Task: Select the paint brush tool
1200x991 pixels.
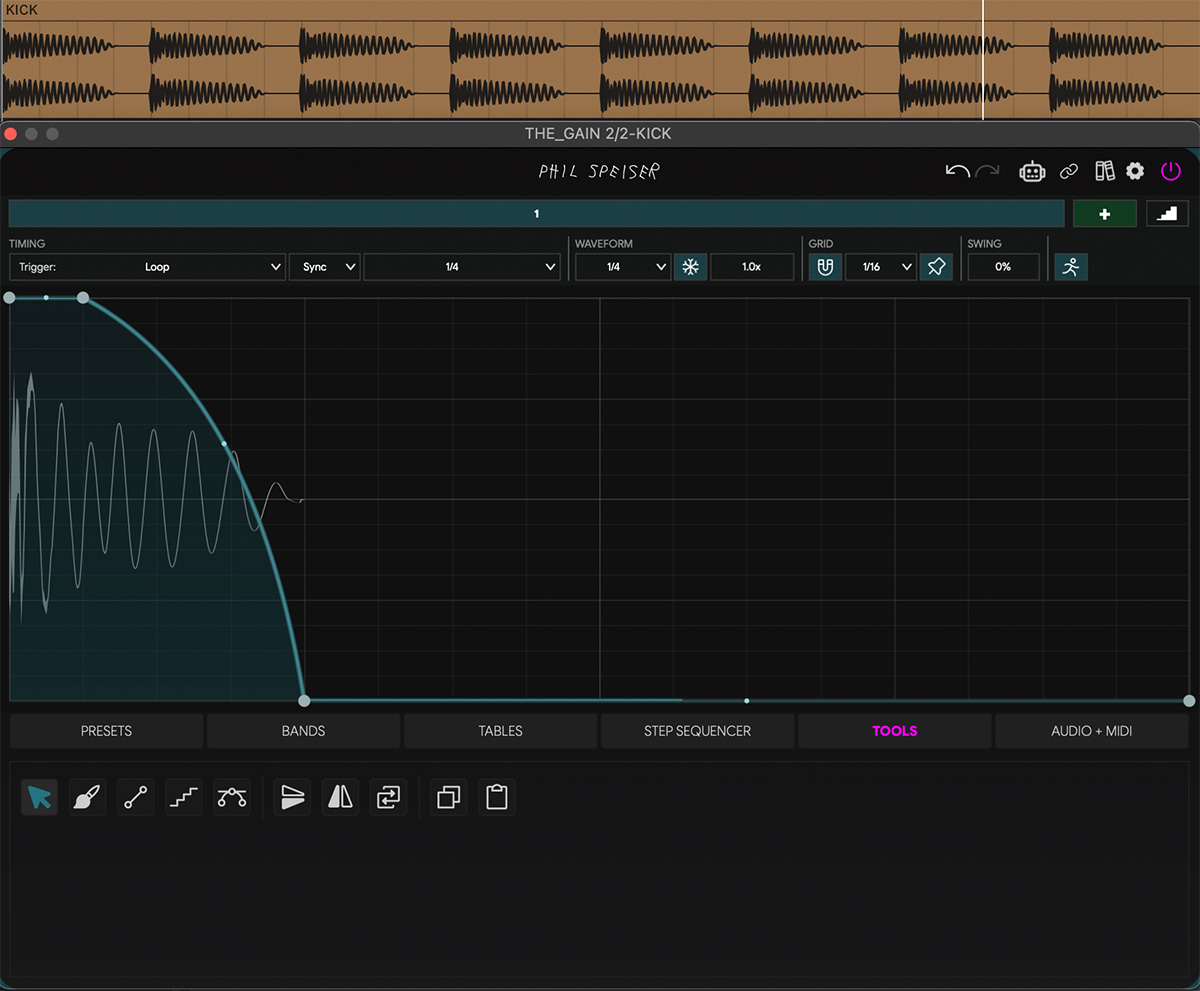Action: click(x=87, y=797)
